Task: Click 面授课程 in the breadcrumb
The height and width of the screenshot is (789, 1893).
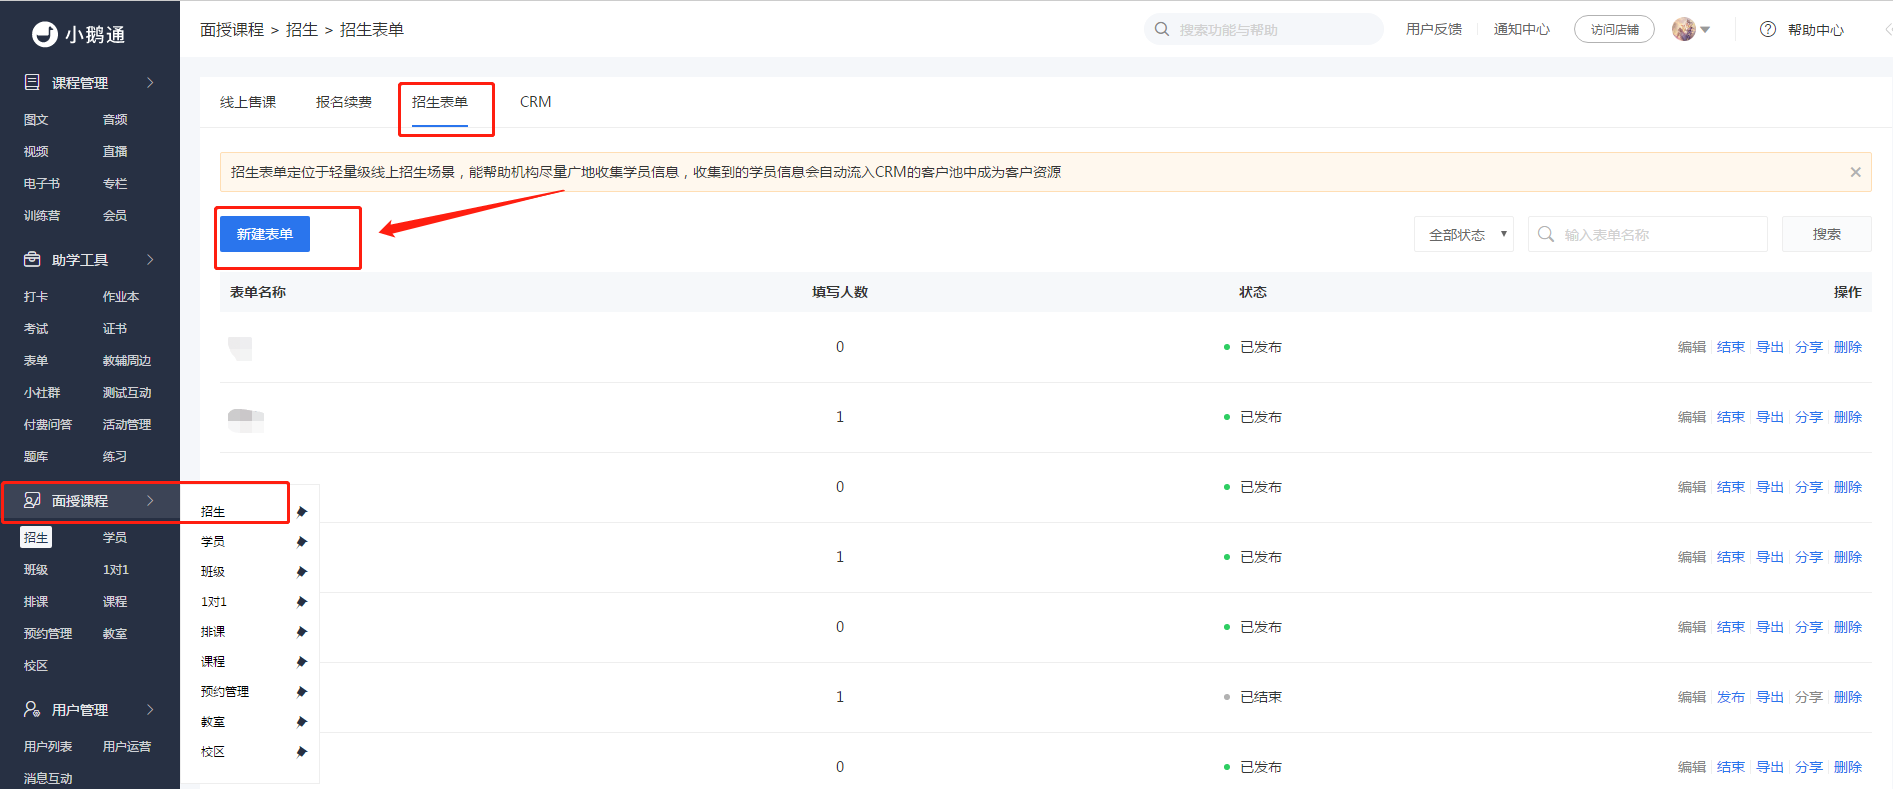Action: 232,30
